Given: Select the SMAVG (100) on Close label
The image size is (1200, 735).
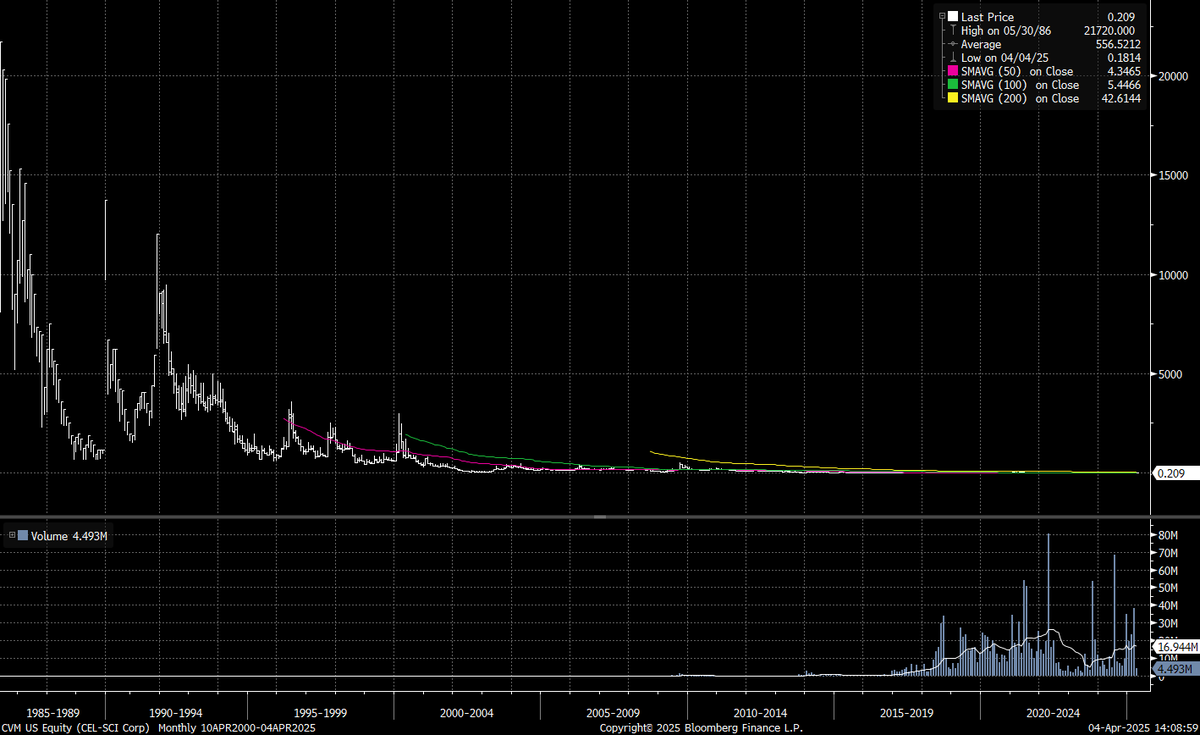Looking at the screenshot, I should tap(1020, 85).
